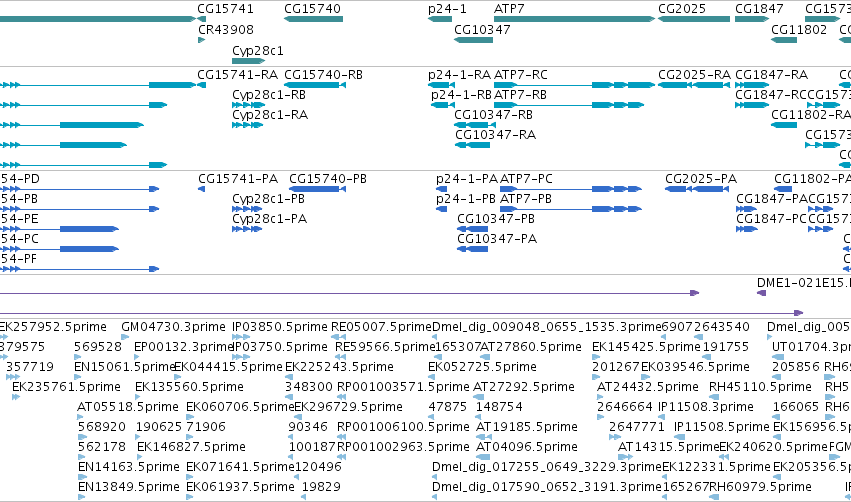The height and width of the screenshot is (502, 851).
Task: Click EST EK235761.5prime
Action: pos(66,387)
